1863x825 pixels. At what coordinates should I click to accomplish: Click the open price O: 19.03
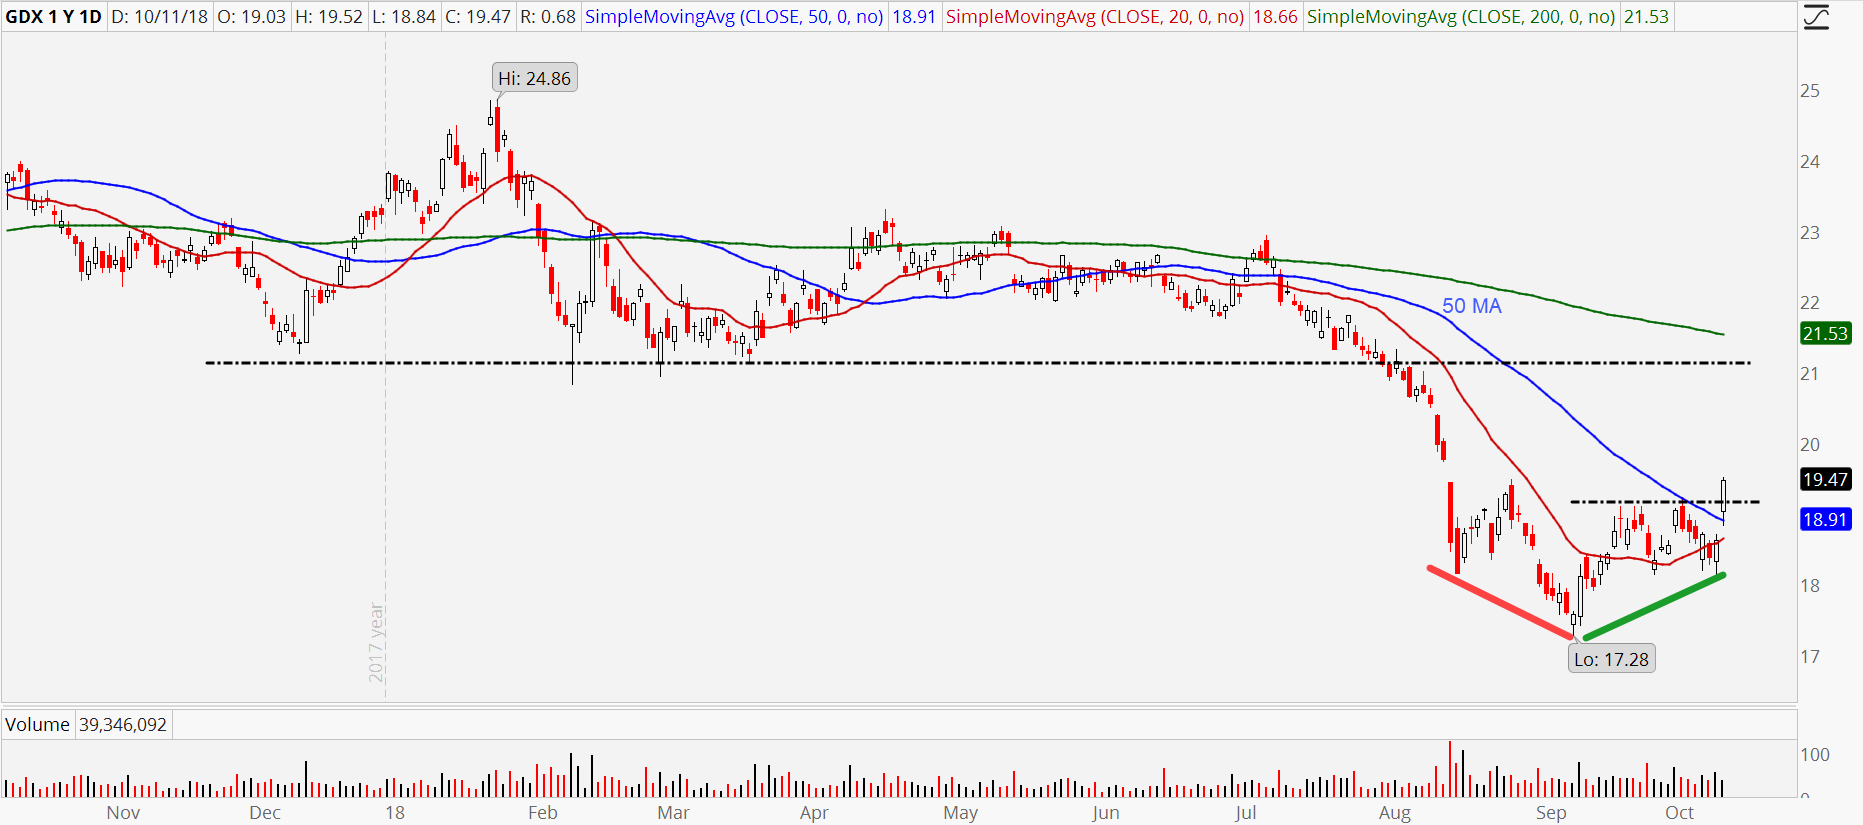point(252,17)
